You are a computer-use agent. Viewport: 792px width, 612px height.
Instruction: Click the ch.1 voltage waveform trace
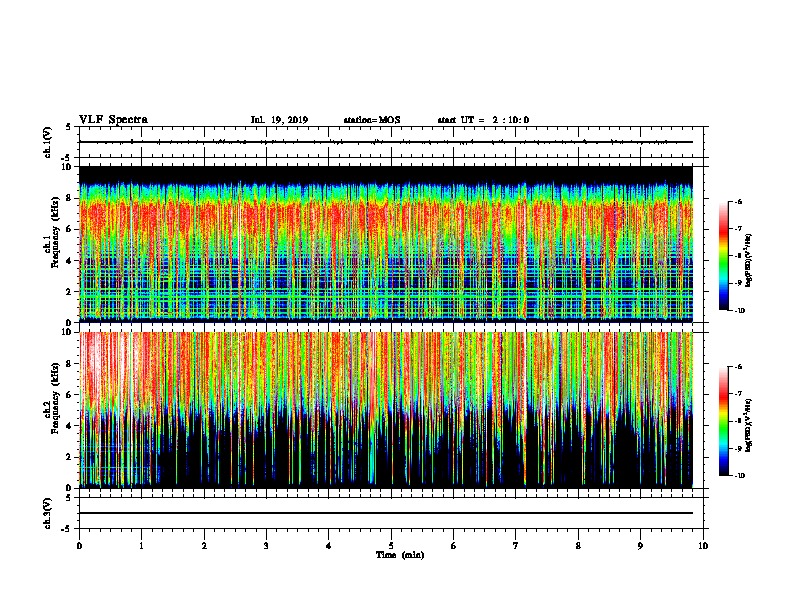click(x=386, y=142)
